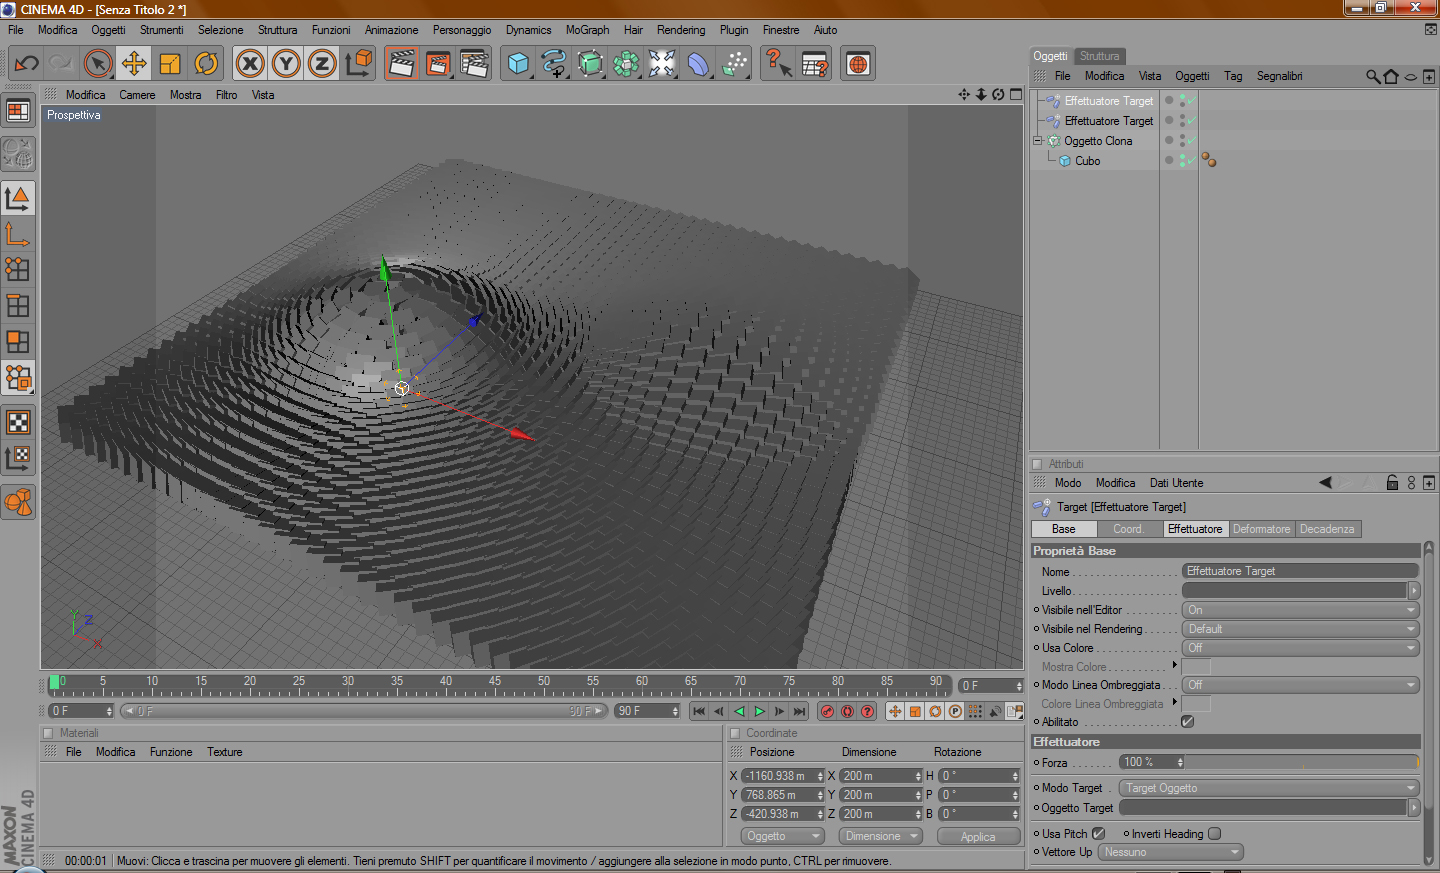Toggle Y axis lock

286,64
